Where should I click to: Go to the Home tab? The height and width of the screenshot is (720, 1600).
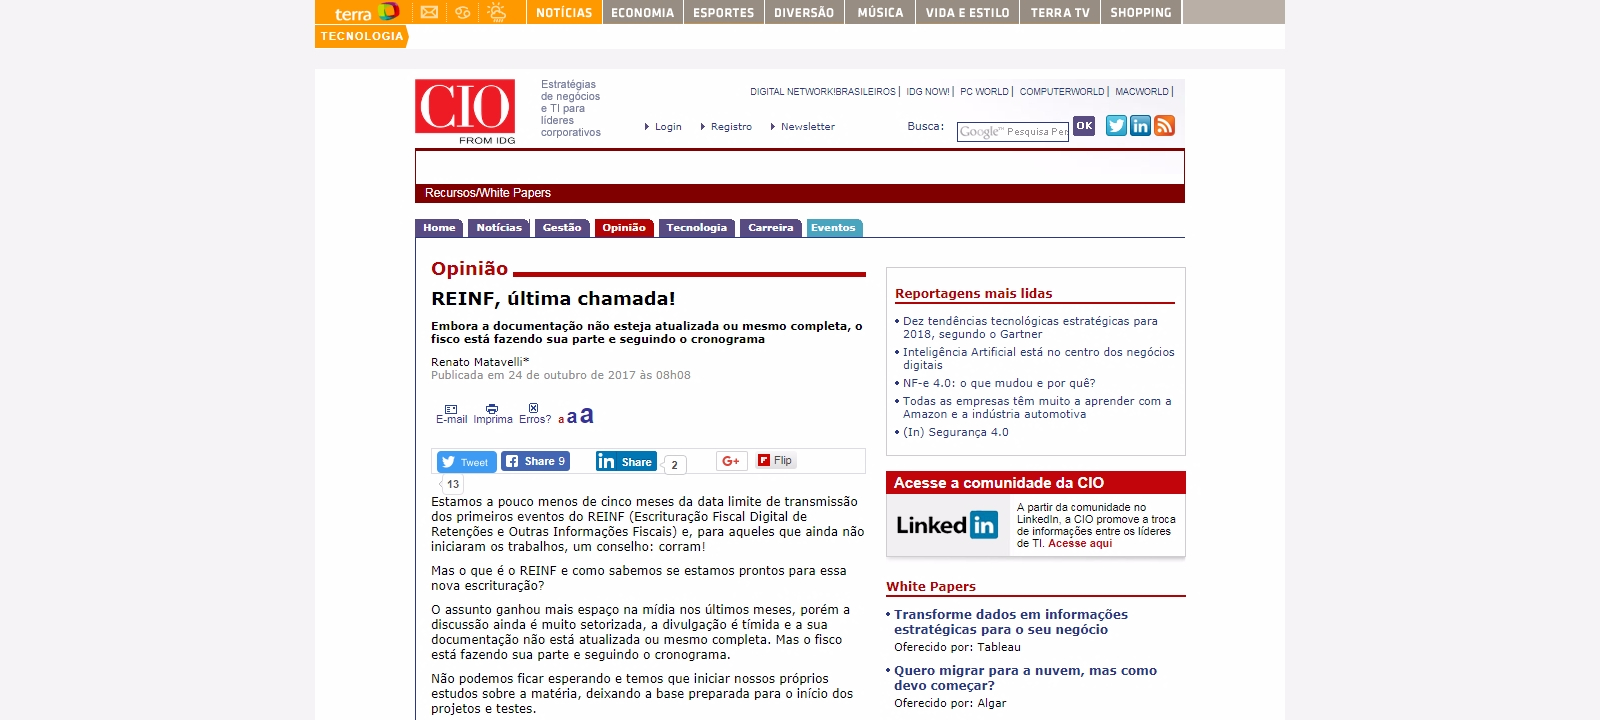439,228
